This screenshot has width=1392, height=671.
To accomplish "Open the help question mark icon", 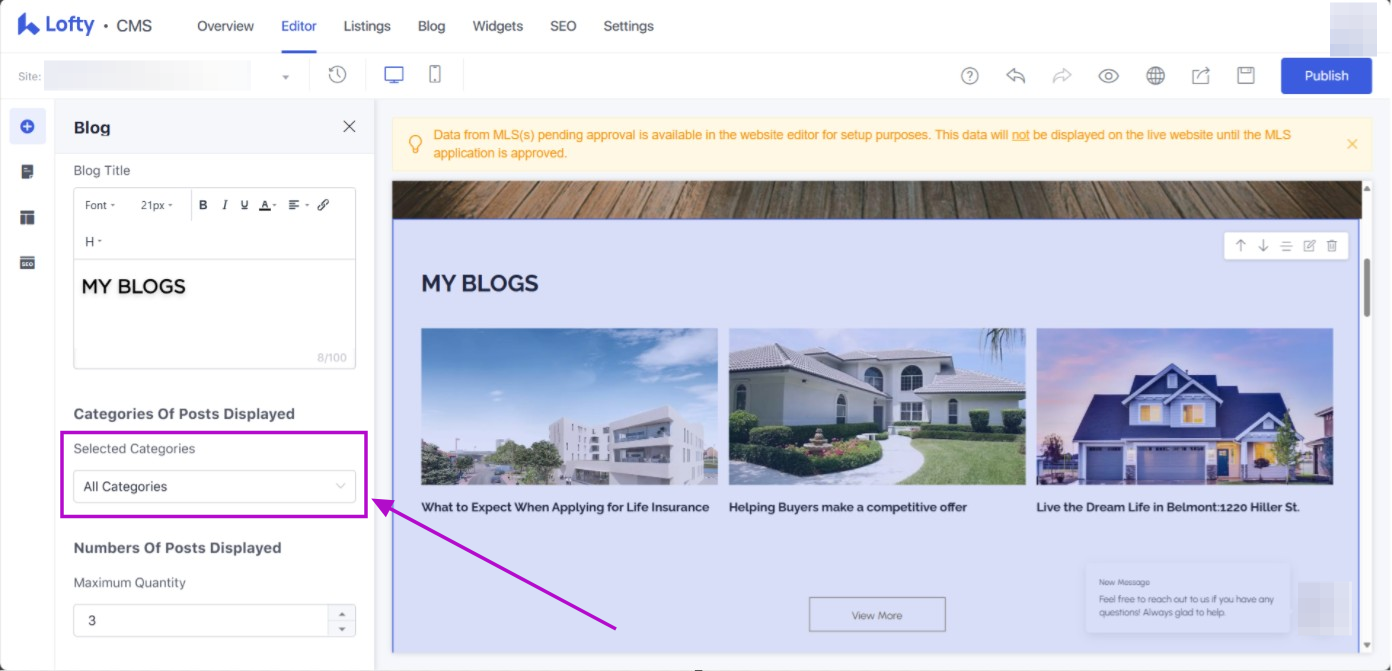I will pos(969,76).
